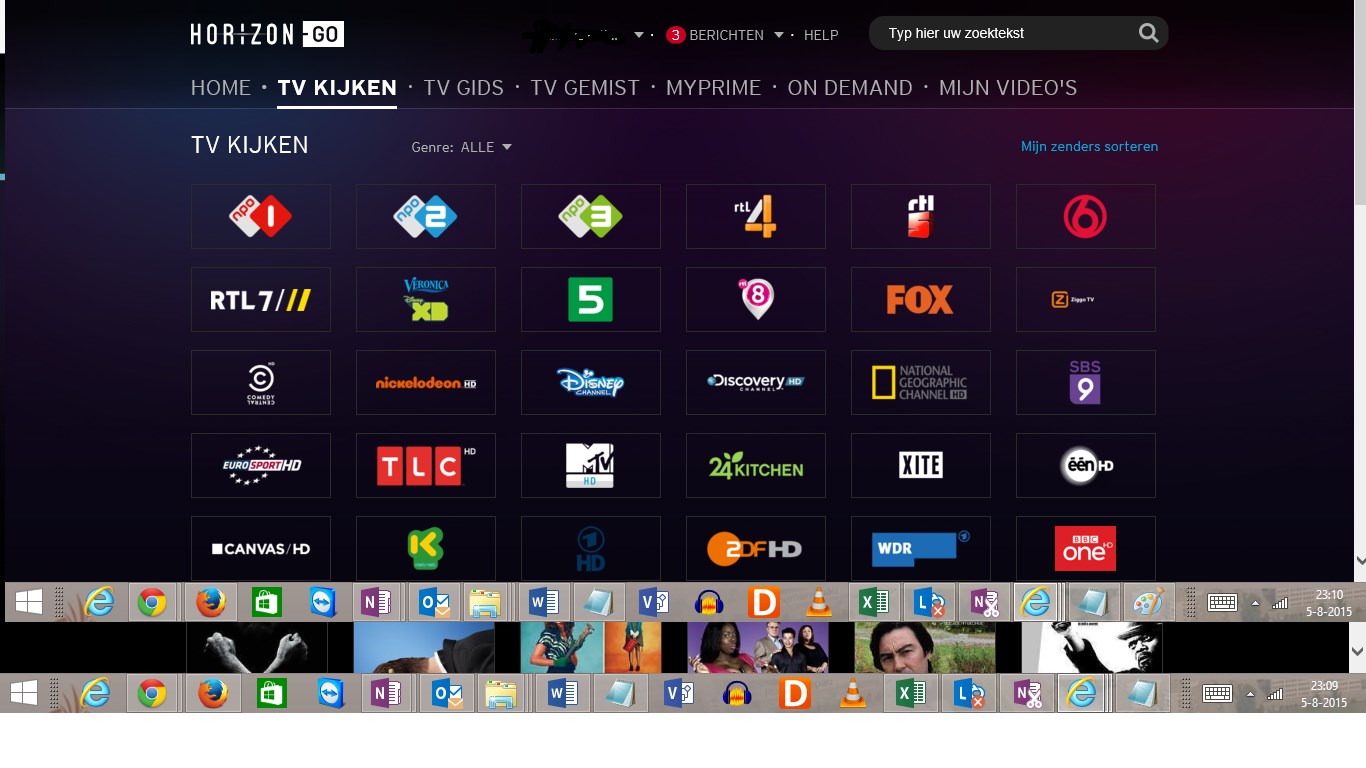Open Excel from the taskbar
Viewport: 1366px width, 768px height.
[x=874, y=602]
